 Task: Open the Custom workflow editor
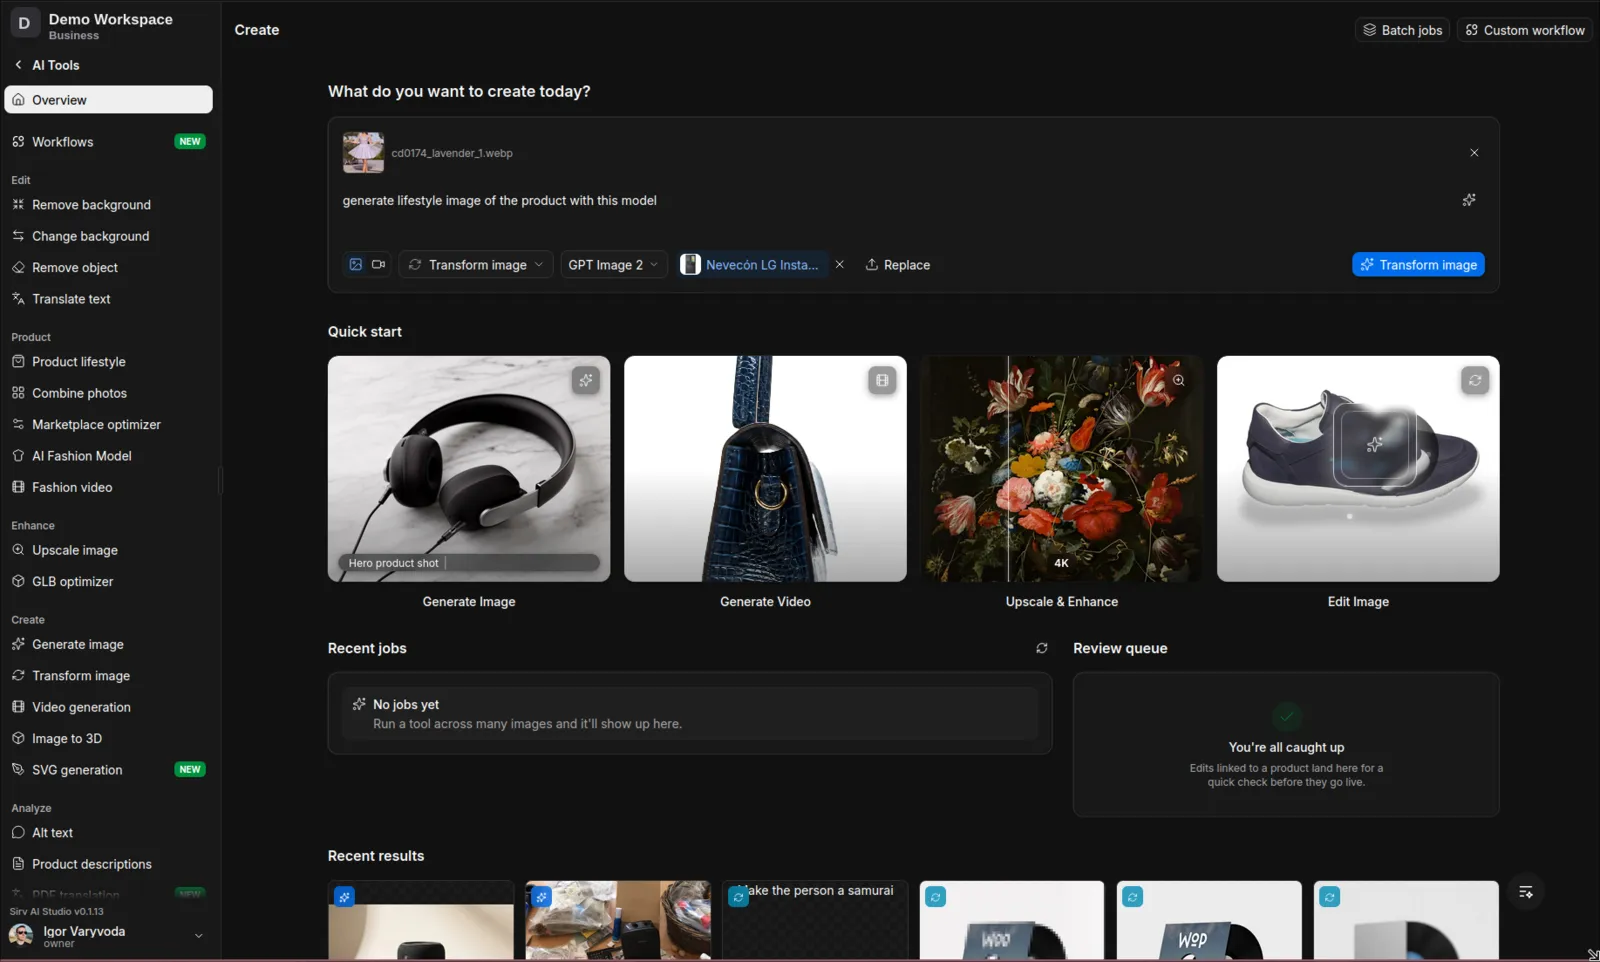[x=1524, y=30]
